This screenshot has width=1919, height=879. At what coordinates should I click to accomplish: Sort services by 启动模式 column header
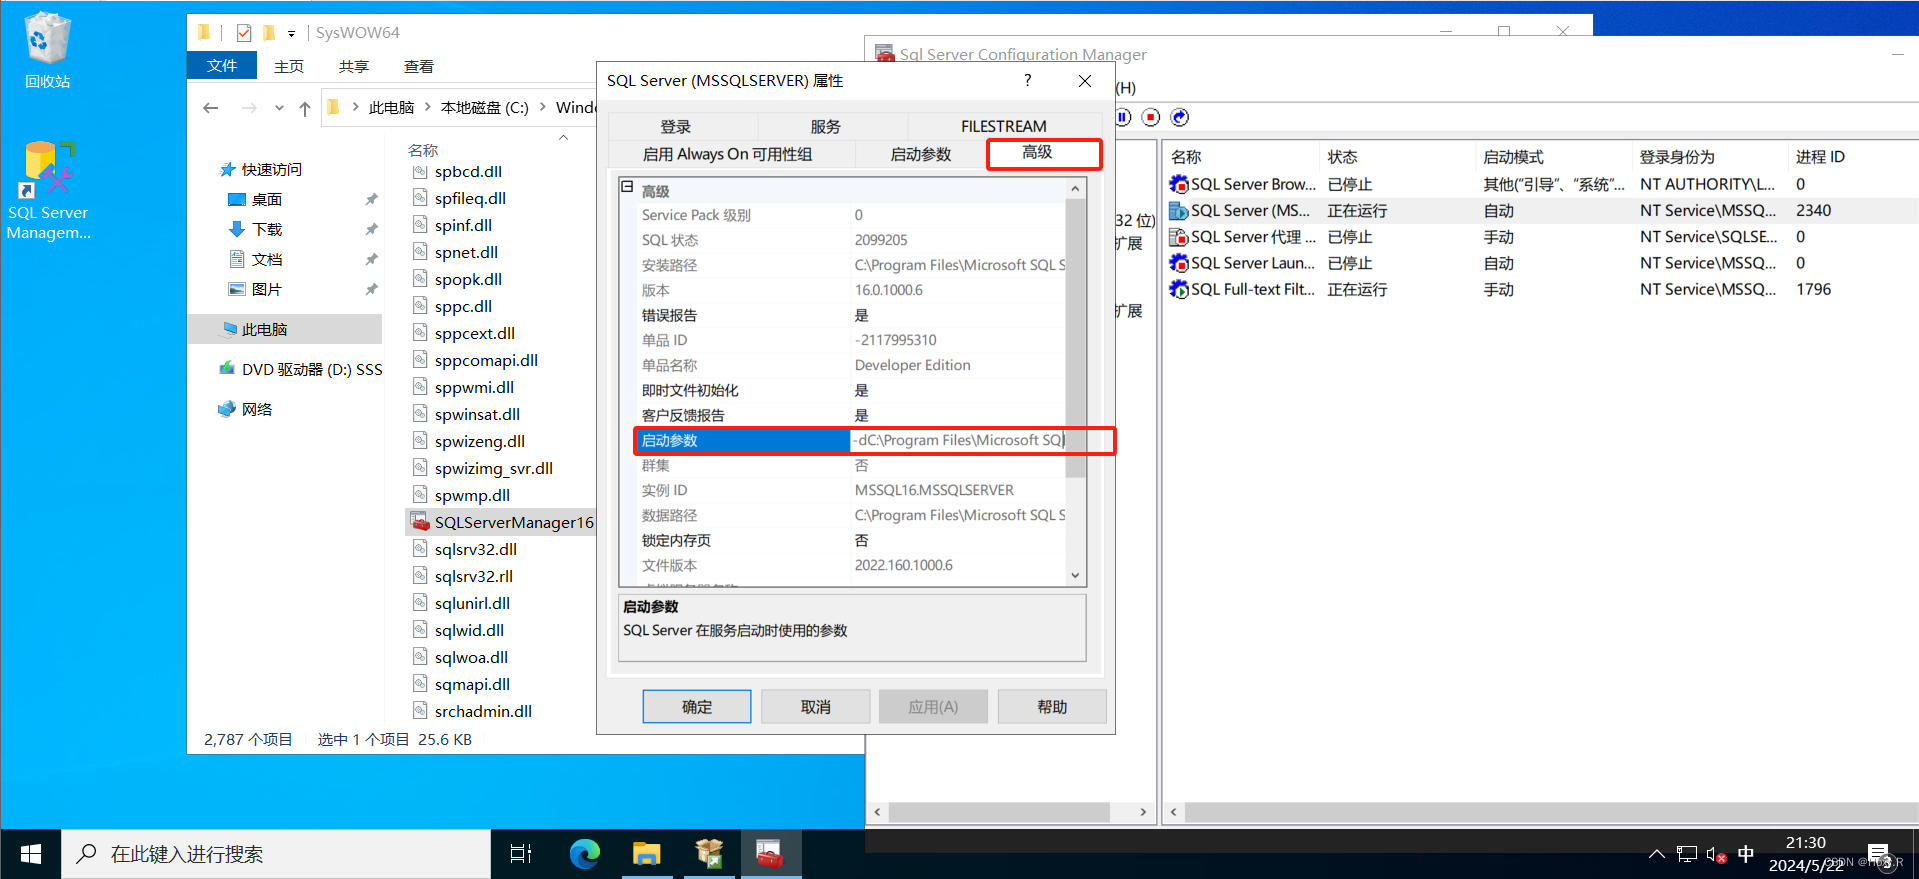point(1553,157)
